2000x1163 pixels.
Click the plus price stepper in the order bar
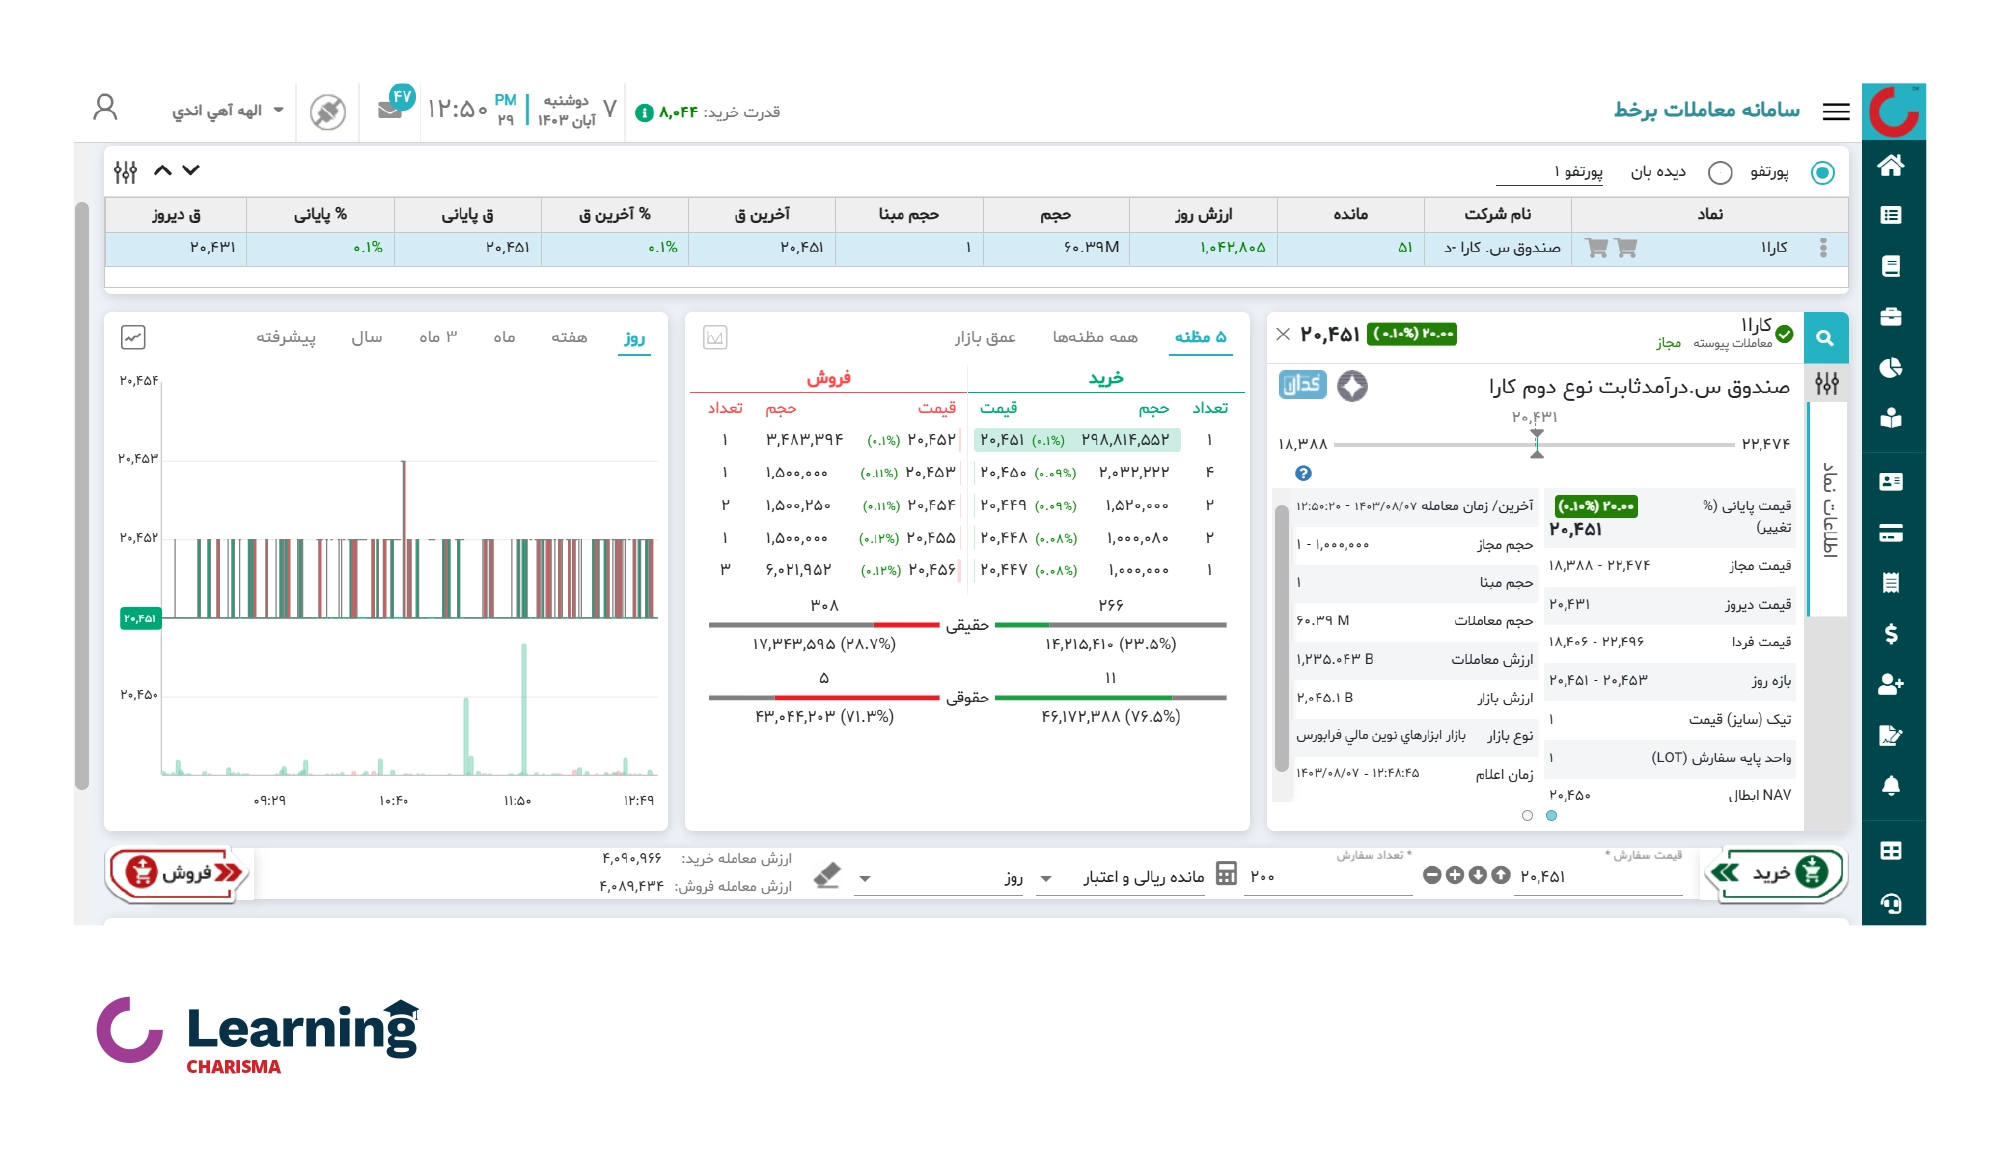[x=1455, y=876]
